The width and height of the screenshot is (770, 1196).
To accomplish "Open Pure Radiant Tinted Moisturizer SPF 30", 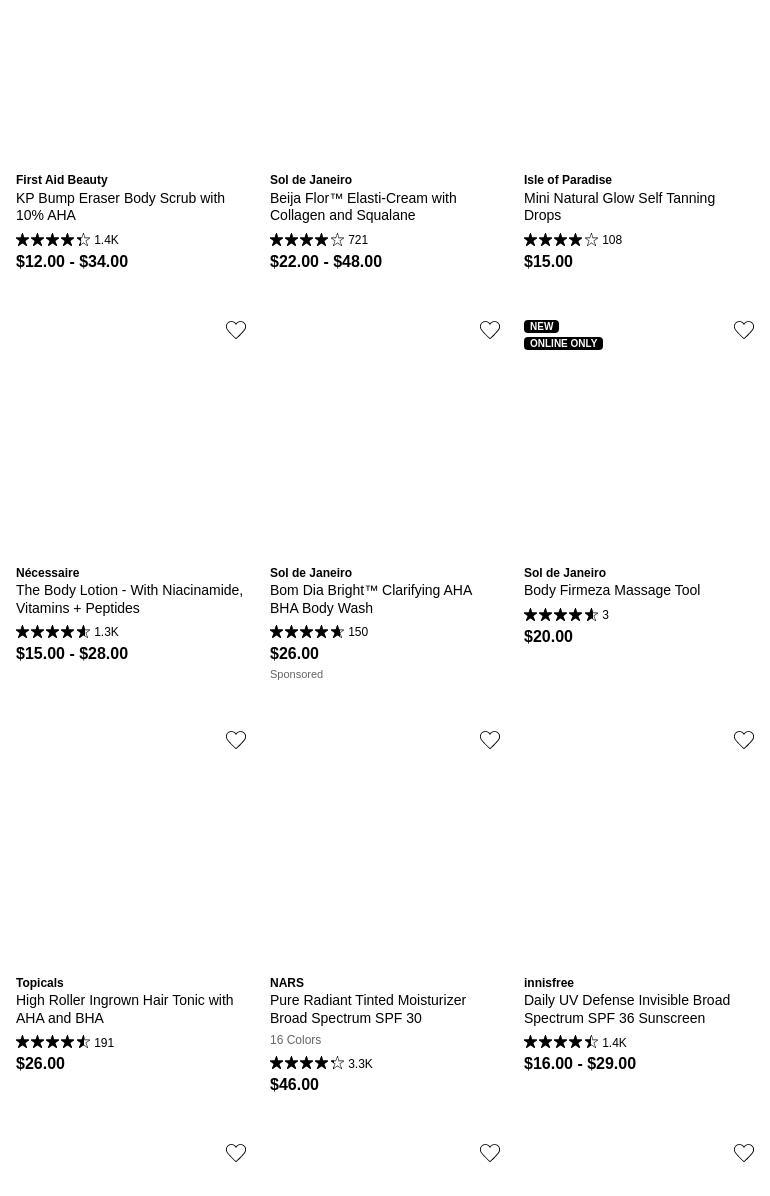I will click(x=367, y=1009).
